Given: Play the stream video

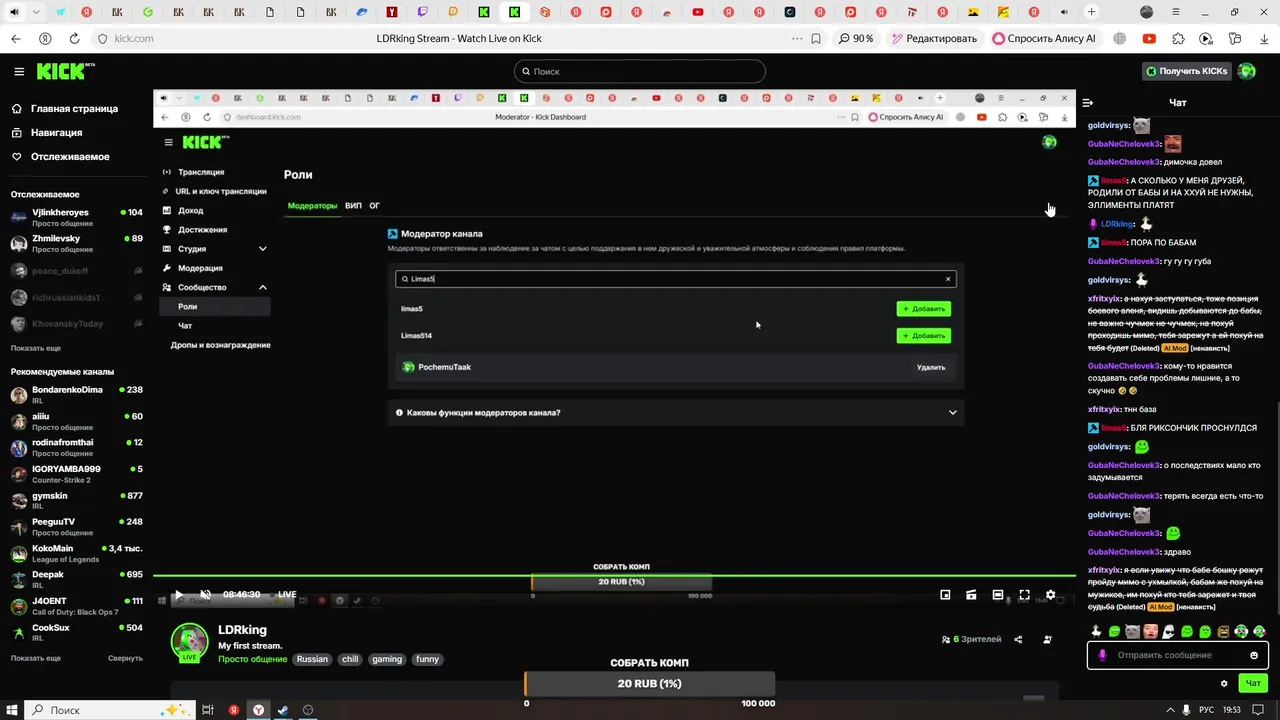Looking at the screenshot, I should pyautogui.click(x=178, y=595).
